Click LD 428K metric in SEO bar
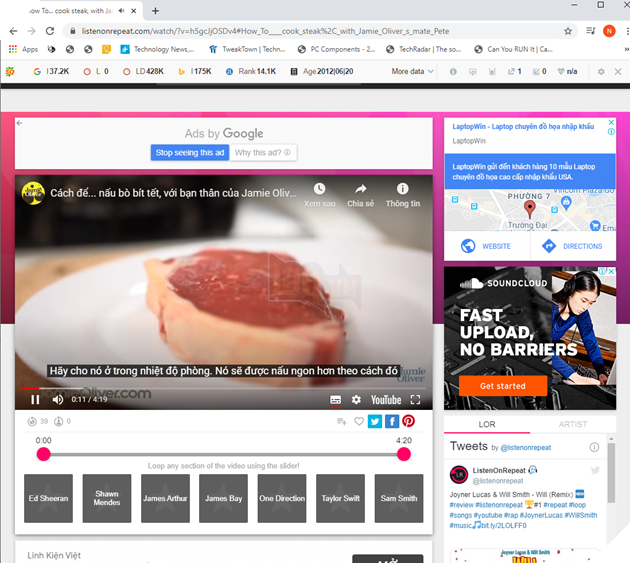630x563 pixels. pyautogui.click(x=143, y=72)
